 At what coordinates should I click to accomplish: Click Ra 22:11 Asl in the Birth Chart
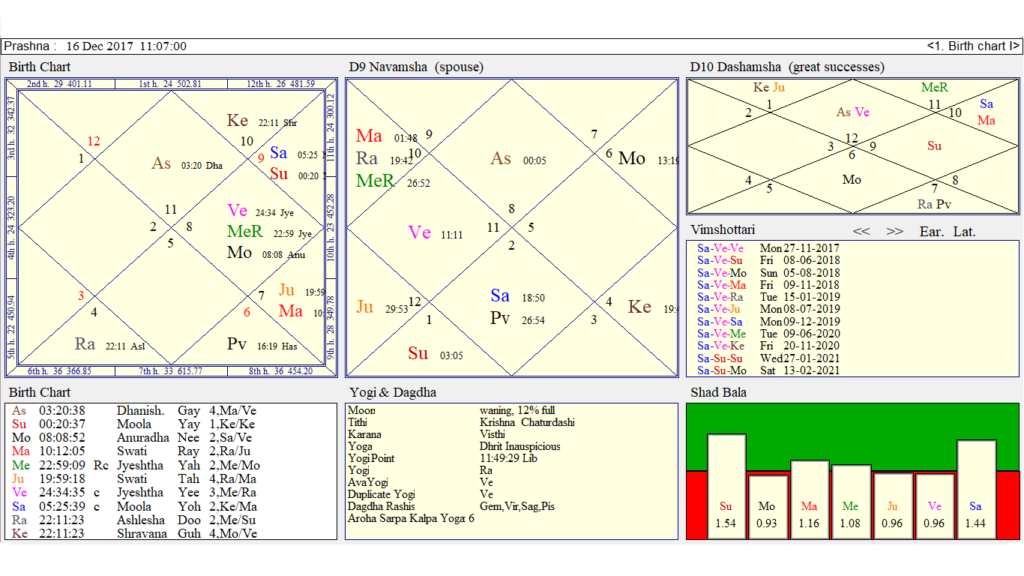[110, 344]
